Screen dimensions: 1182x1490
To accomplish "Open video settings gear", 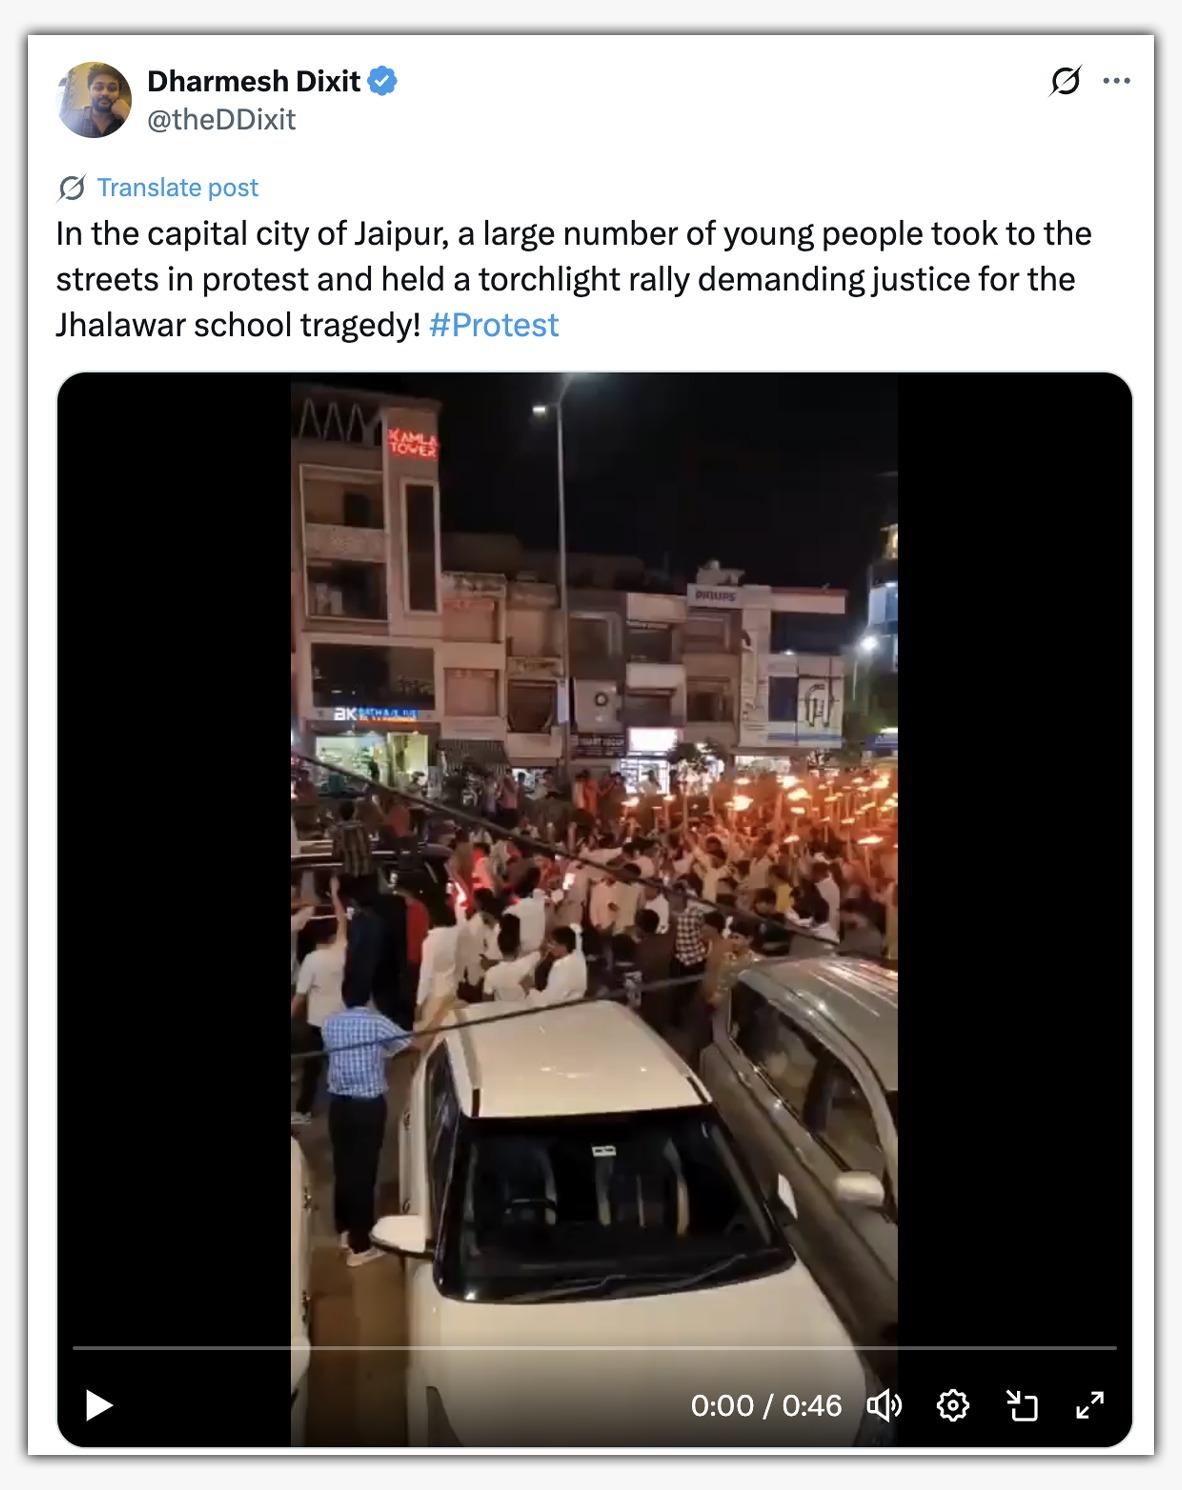I will click(x=952, y=1405).
